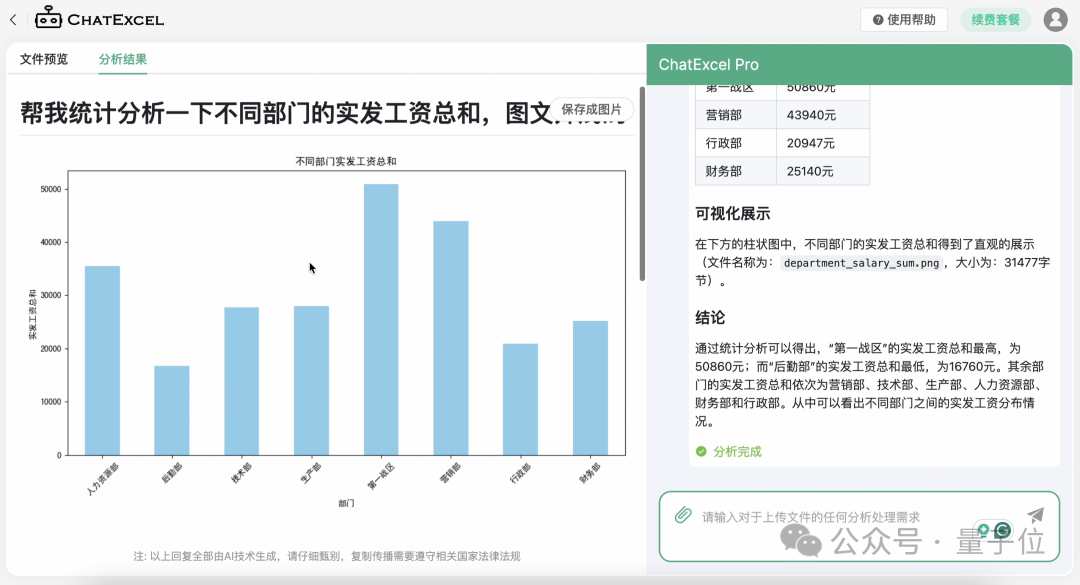Click the 第一战区 bar in the chart
1080x585 pixels.
(x=381, y=320)
